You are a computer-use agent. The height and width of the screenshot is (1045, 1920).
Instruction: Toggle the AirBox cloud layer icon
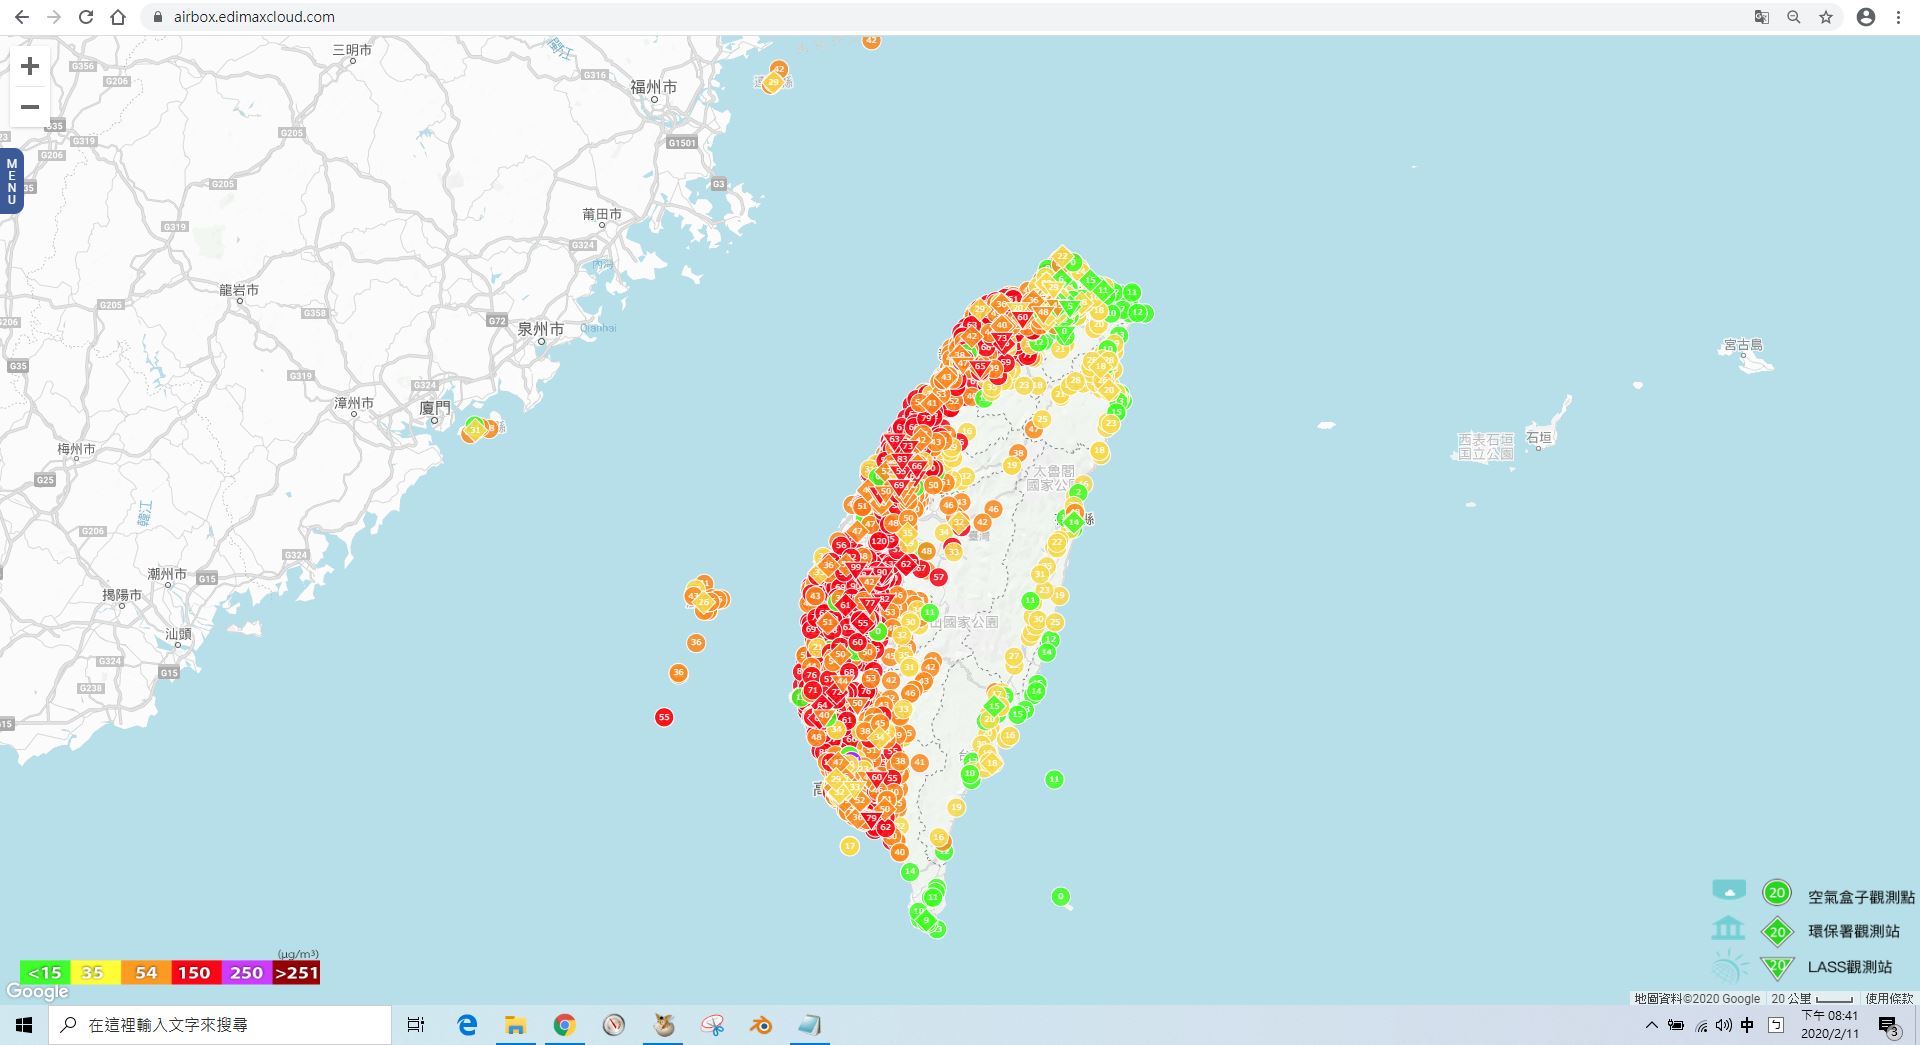pos(1729,890)
